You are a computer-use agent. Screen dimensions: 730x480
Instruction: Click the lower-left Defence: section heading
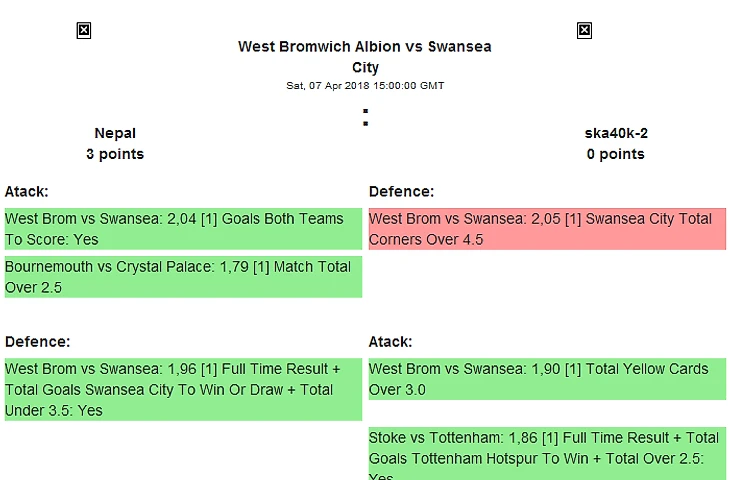click(x=37, y=341)
